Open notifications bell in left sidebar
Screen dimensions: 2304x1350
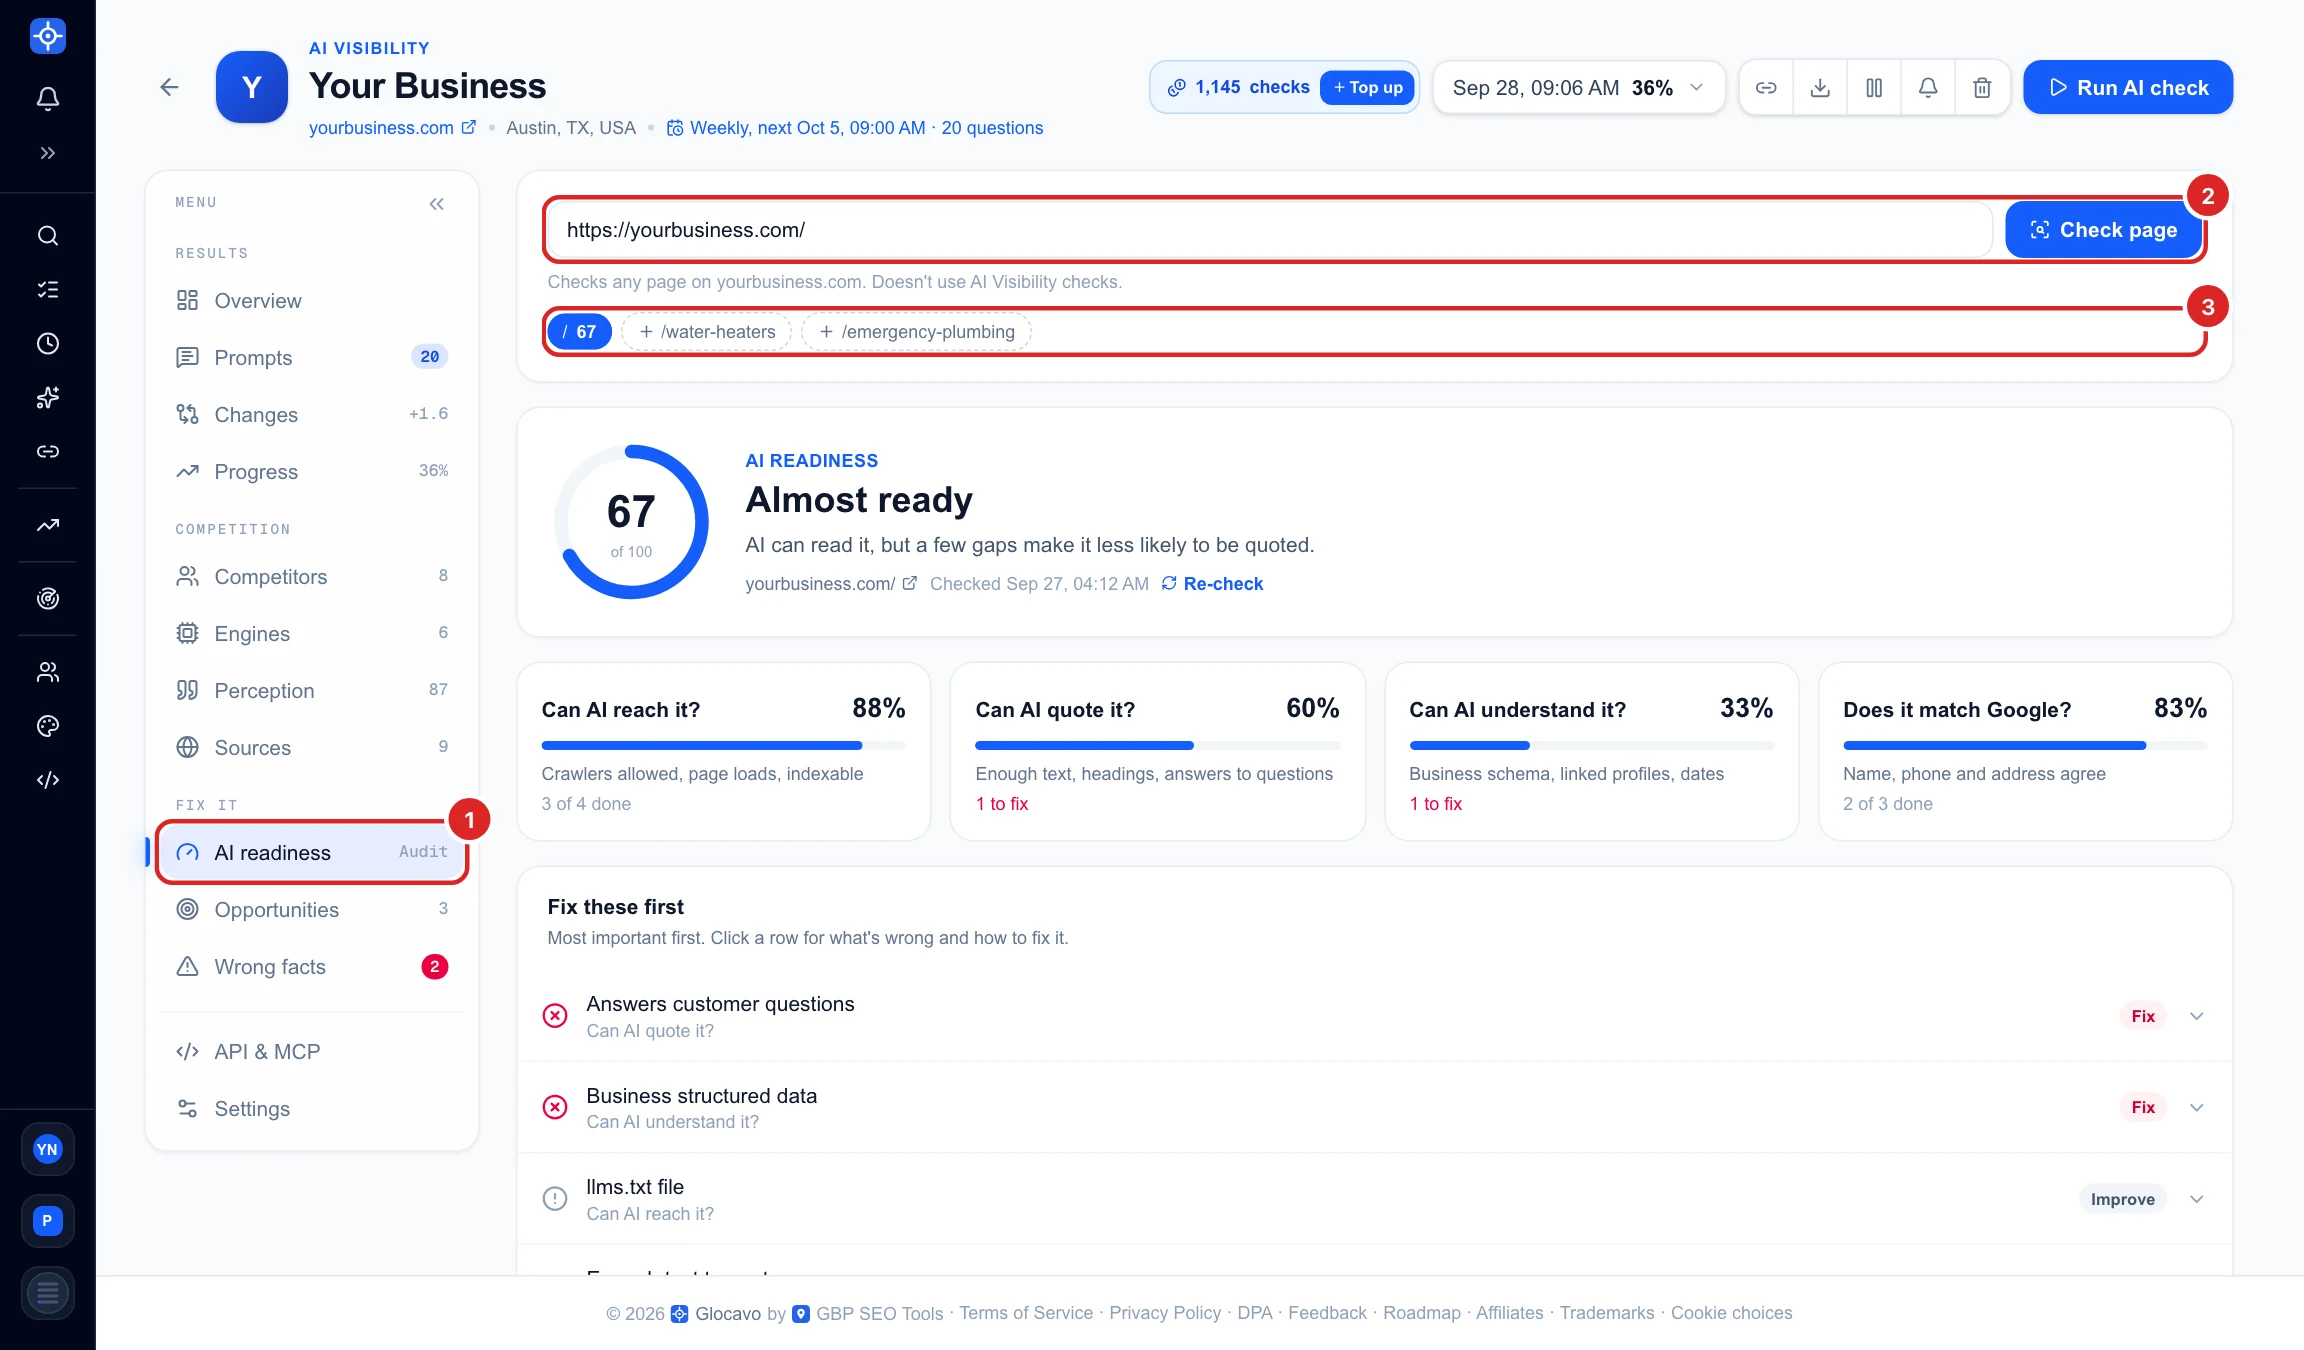click(x=47, y=98)
